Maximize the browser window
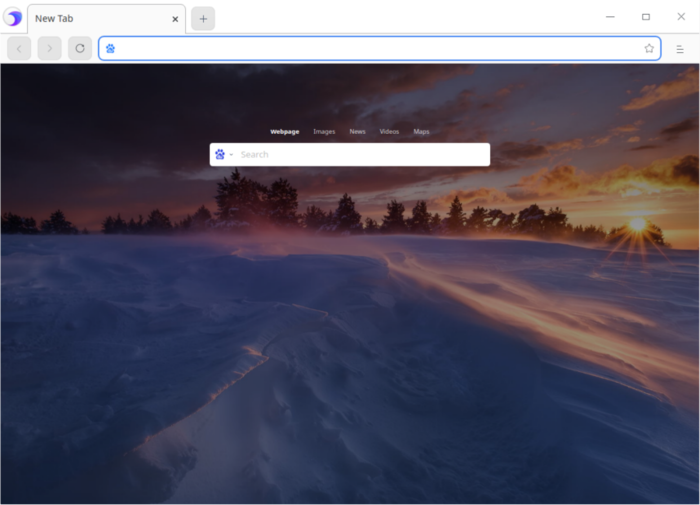Image resolution: width=700 pixels, height=505 pixels. 646,17
